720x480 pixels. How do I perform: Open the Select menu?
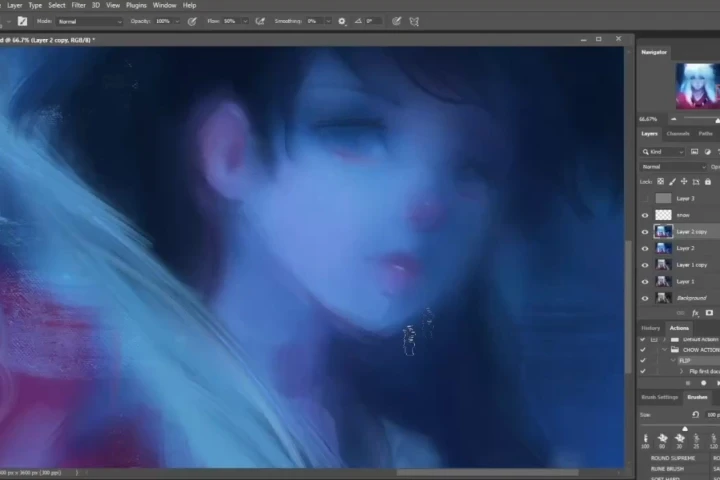(x=57, y=5)
